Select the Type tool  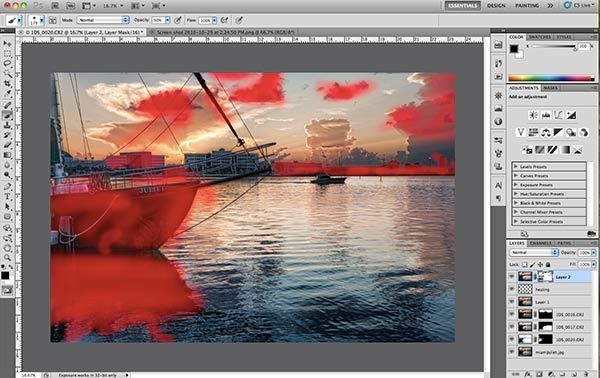7,196
